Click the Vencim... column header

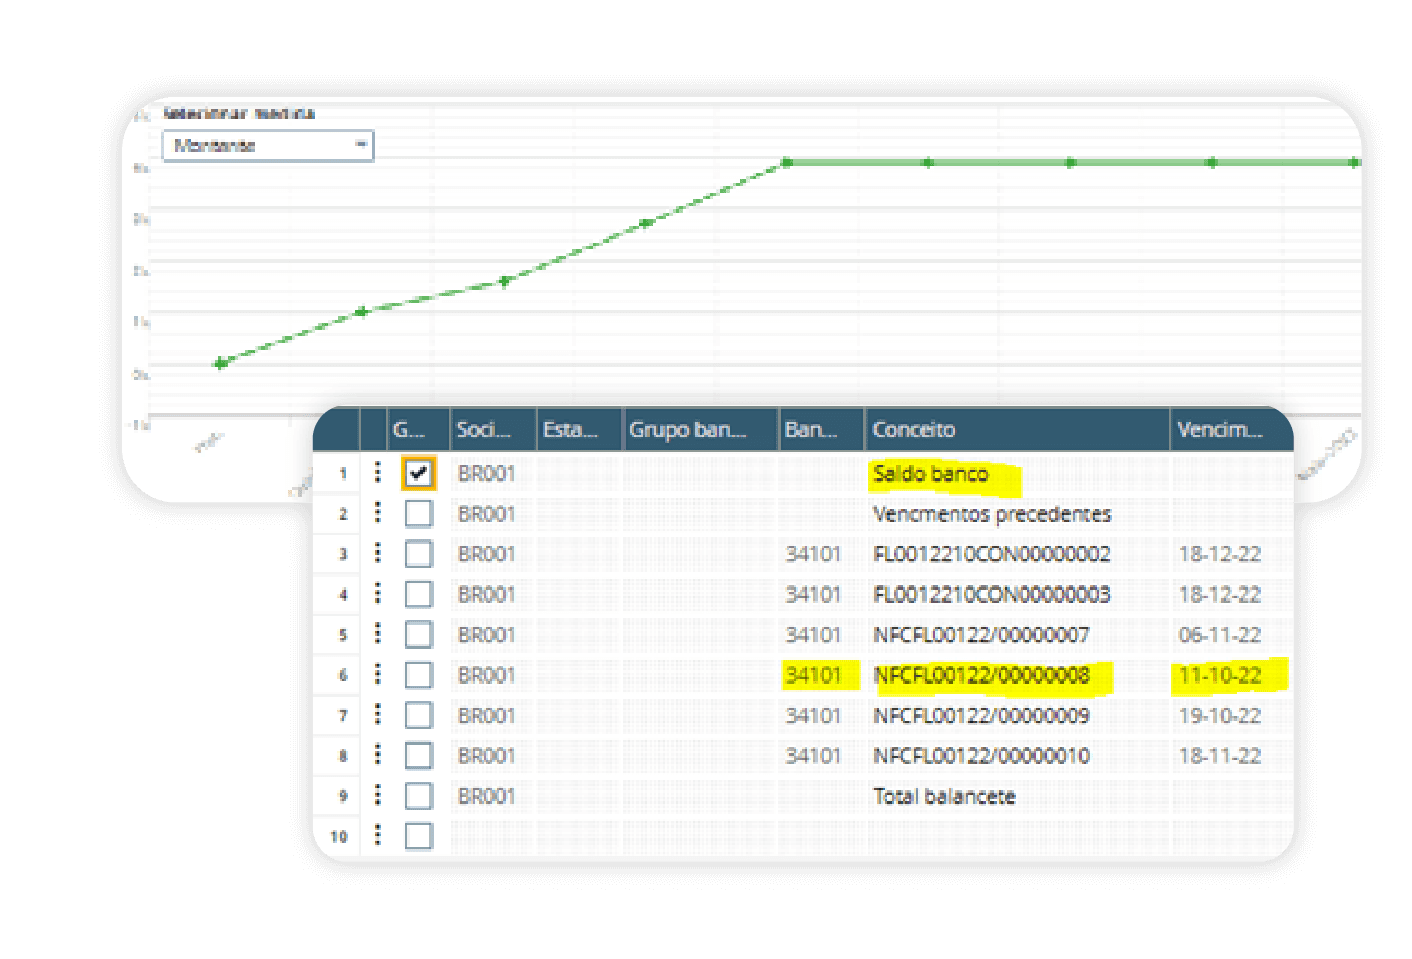coord(1228,430)
